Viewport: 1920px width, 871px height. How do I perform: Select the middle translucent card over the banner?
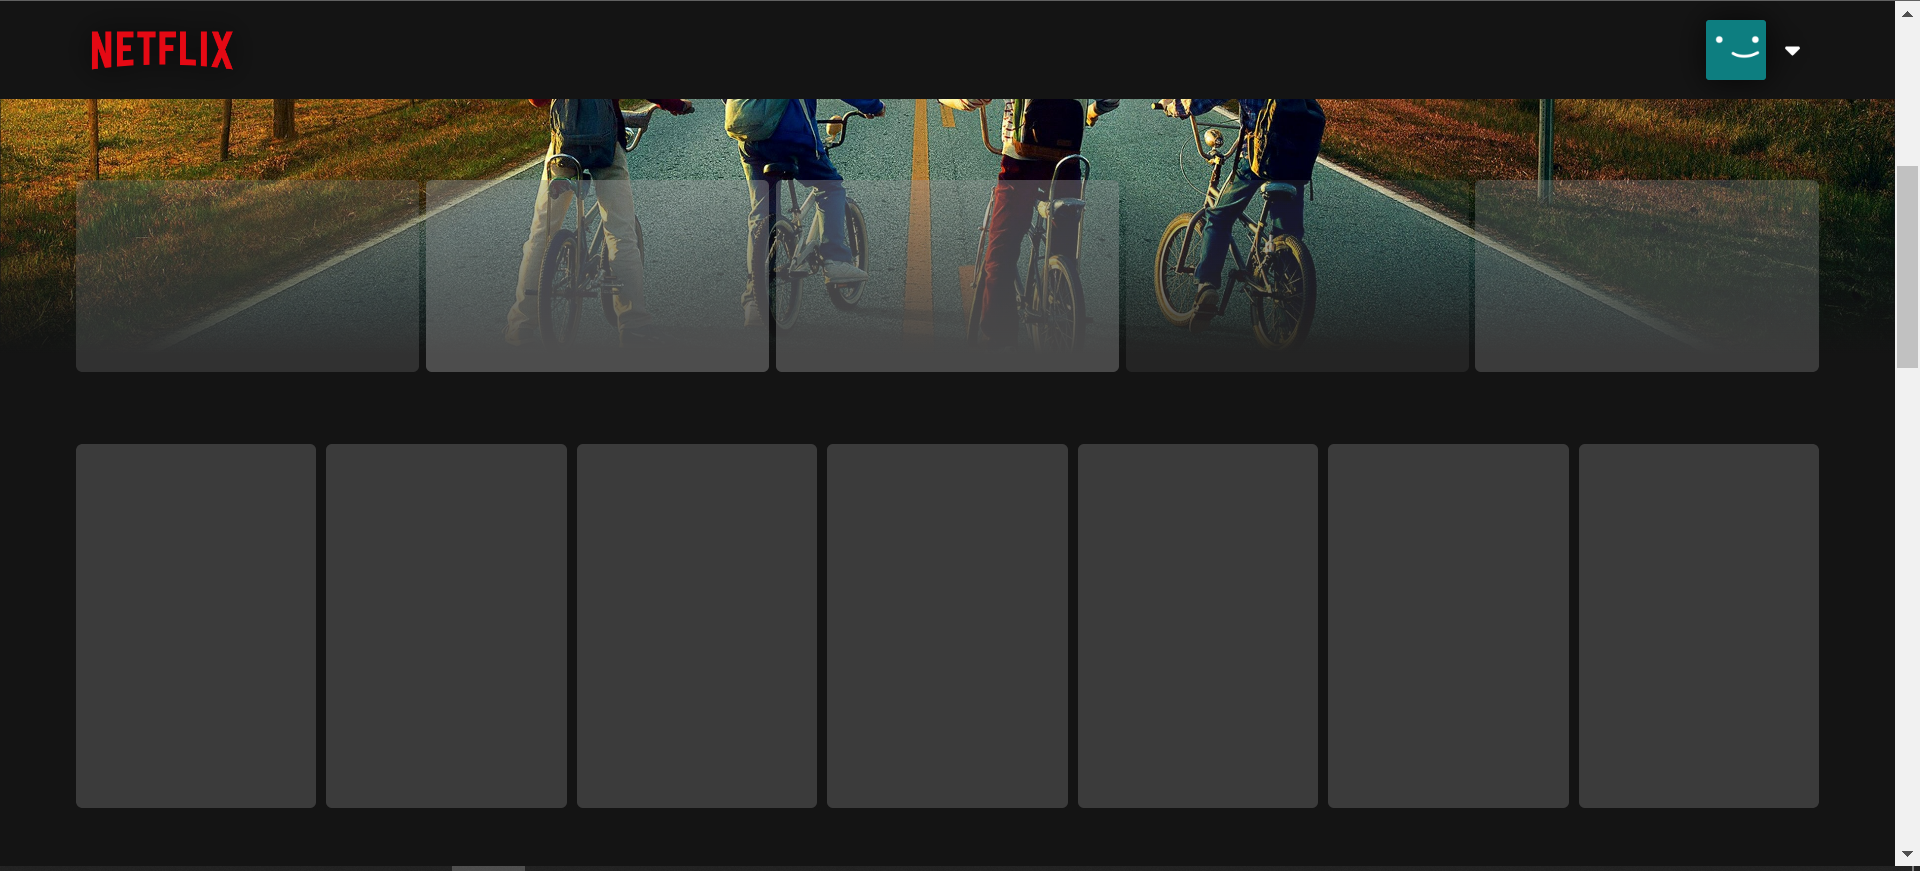[947, 276]
